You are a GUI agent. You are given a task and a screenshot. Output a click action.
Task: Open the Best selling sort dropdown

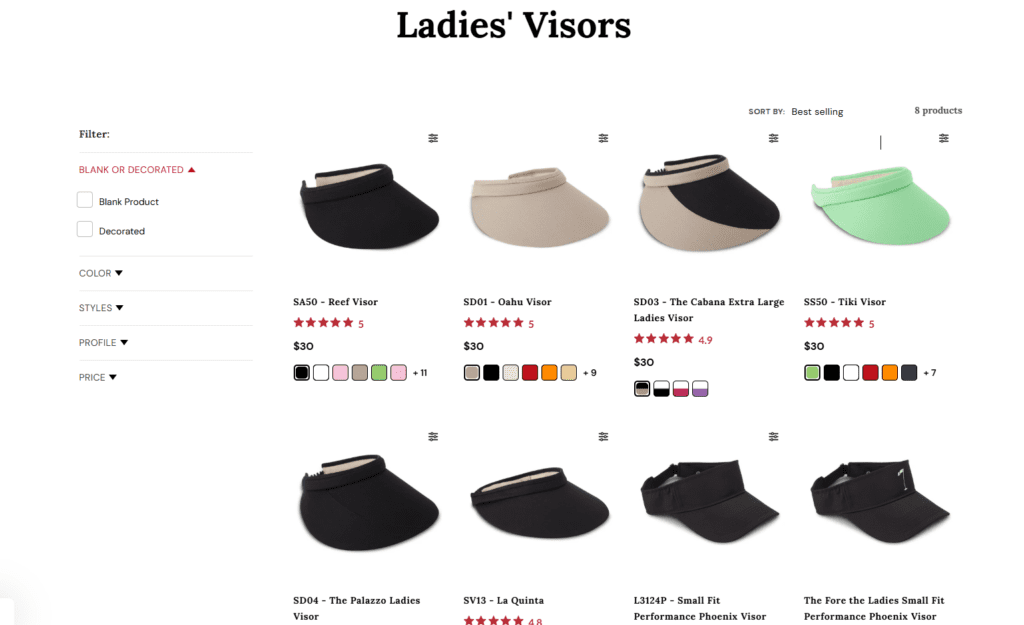click(x=817, y=112)
